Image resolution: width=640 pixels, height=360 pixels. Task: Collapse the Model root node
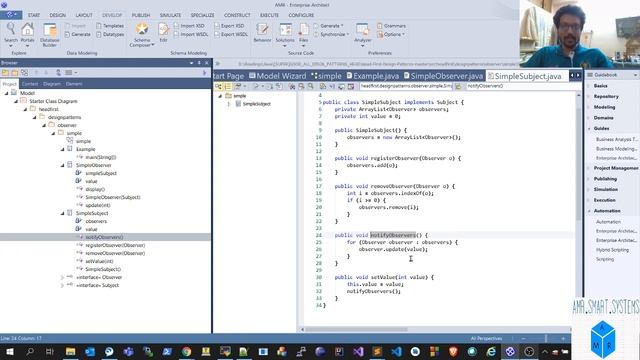point(6,93)
